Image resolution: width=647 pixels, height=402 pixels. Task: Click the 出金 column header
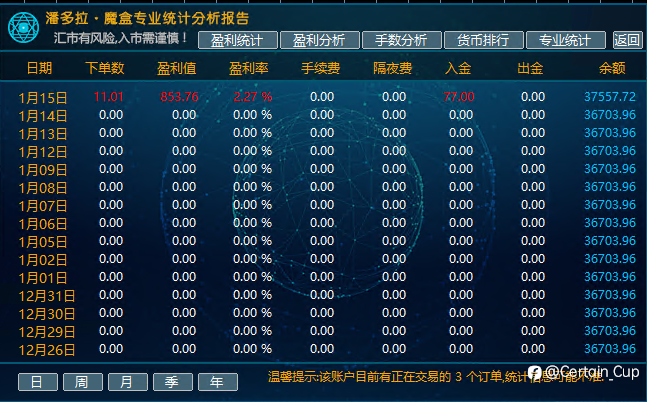(530, 68)
